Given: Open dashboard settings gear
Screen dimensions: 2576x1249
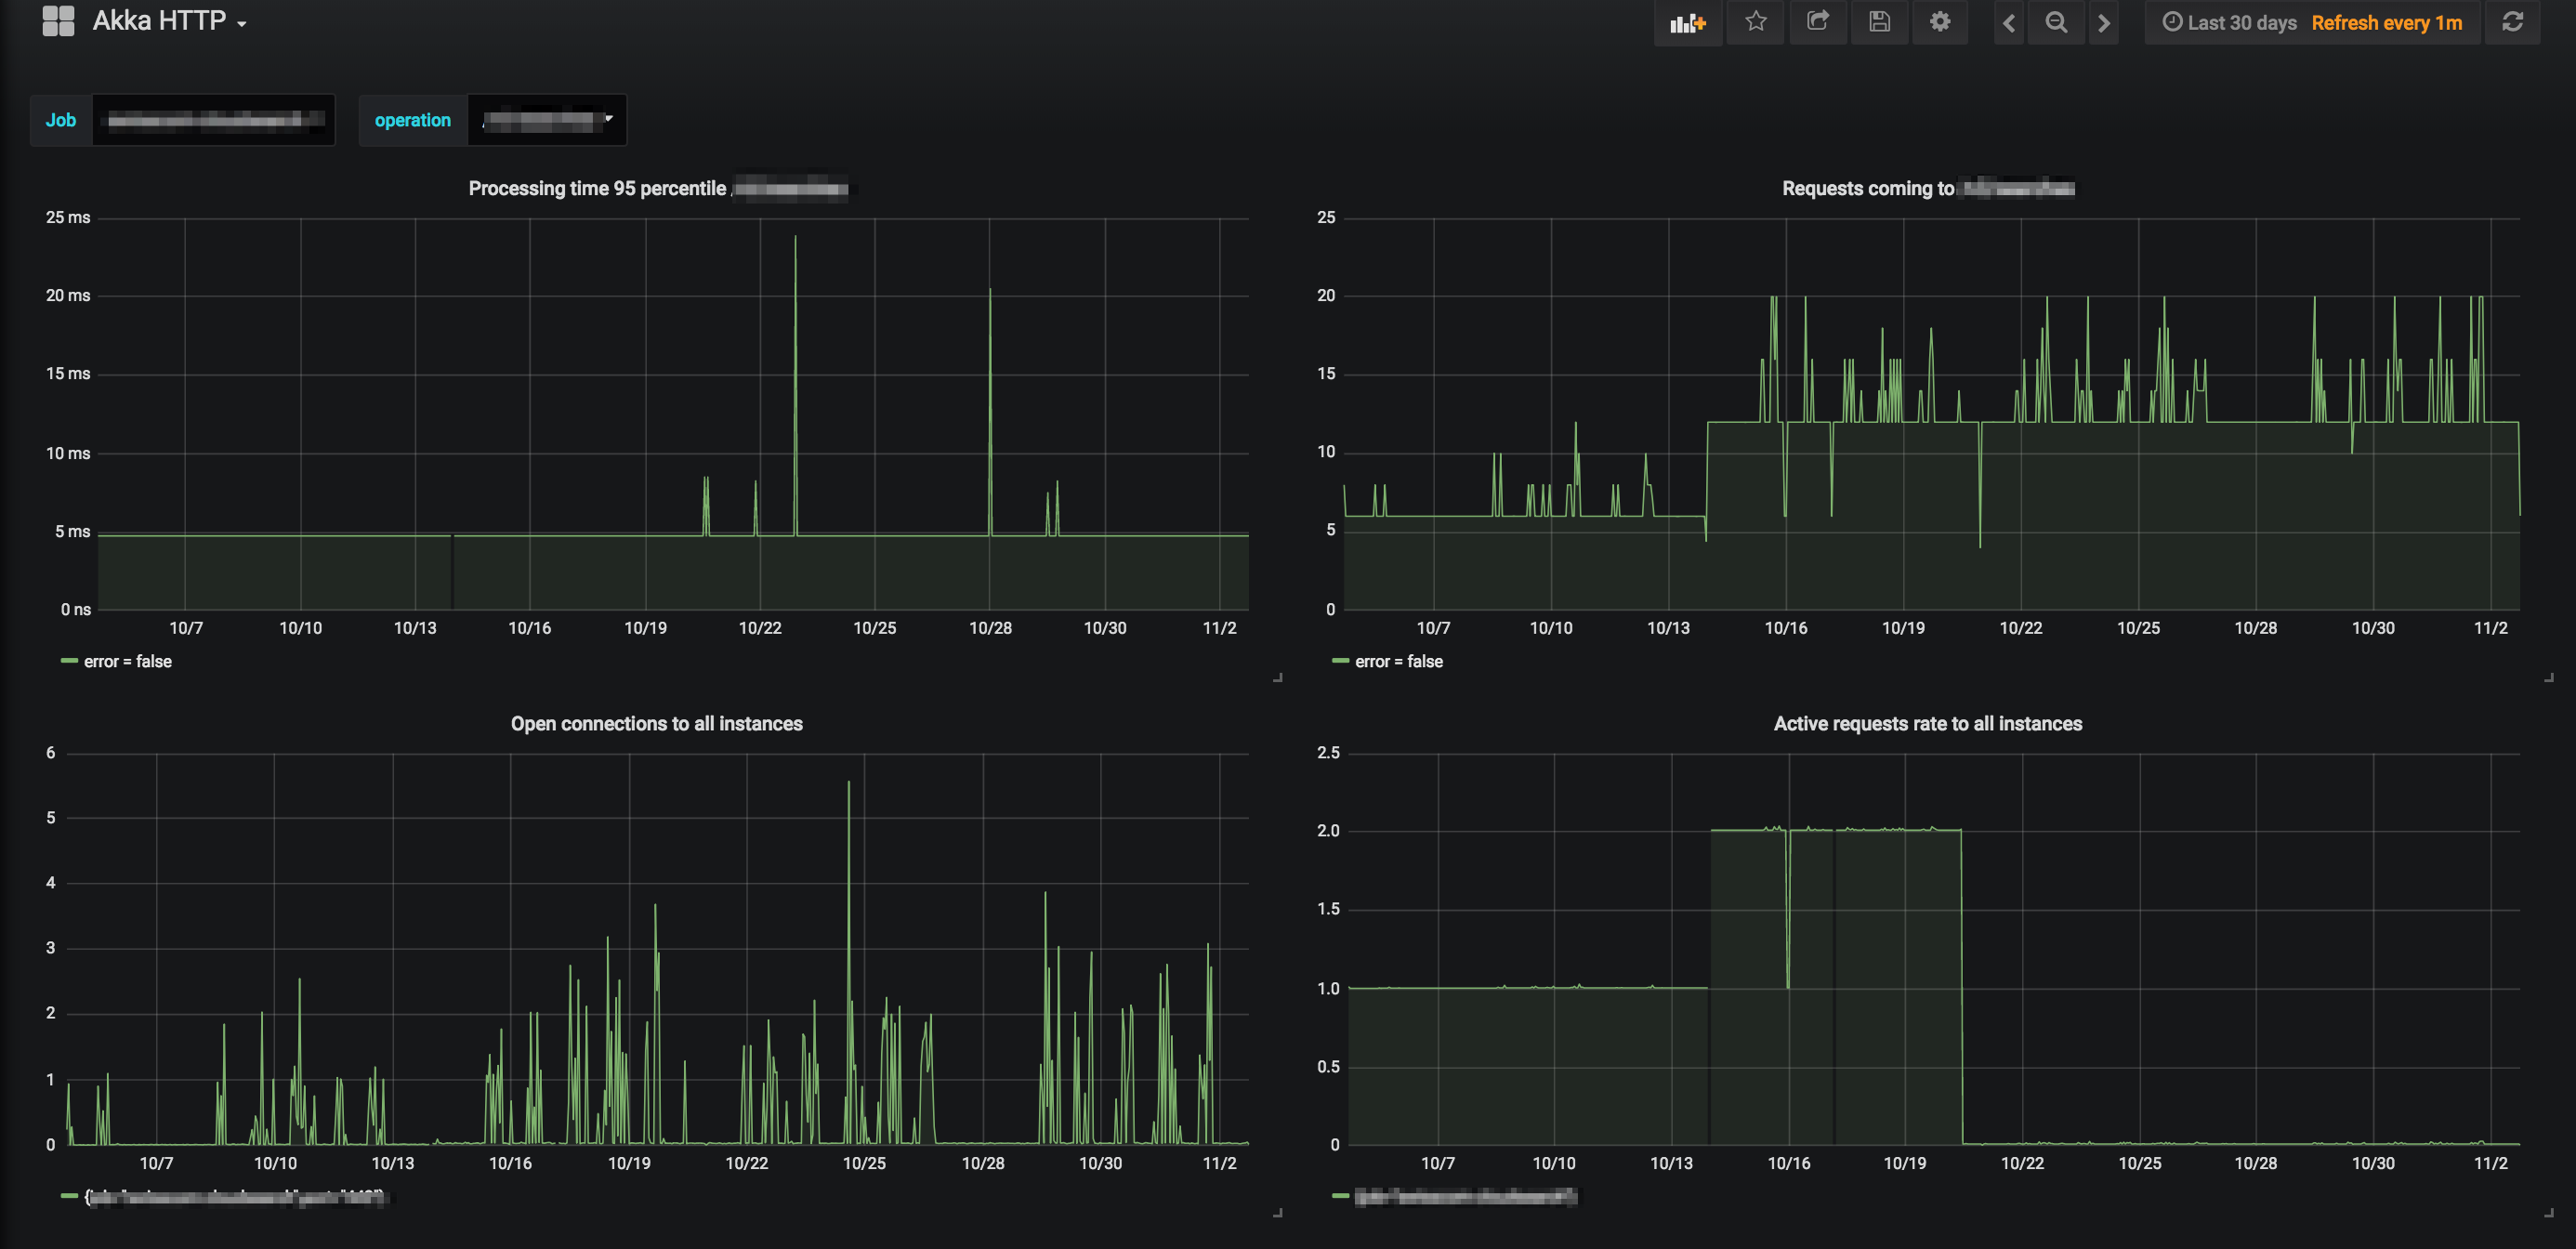Looking at the screenshot, I should 1940,22.
